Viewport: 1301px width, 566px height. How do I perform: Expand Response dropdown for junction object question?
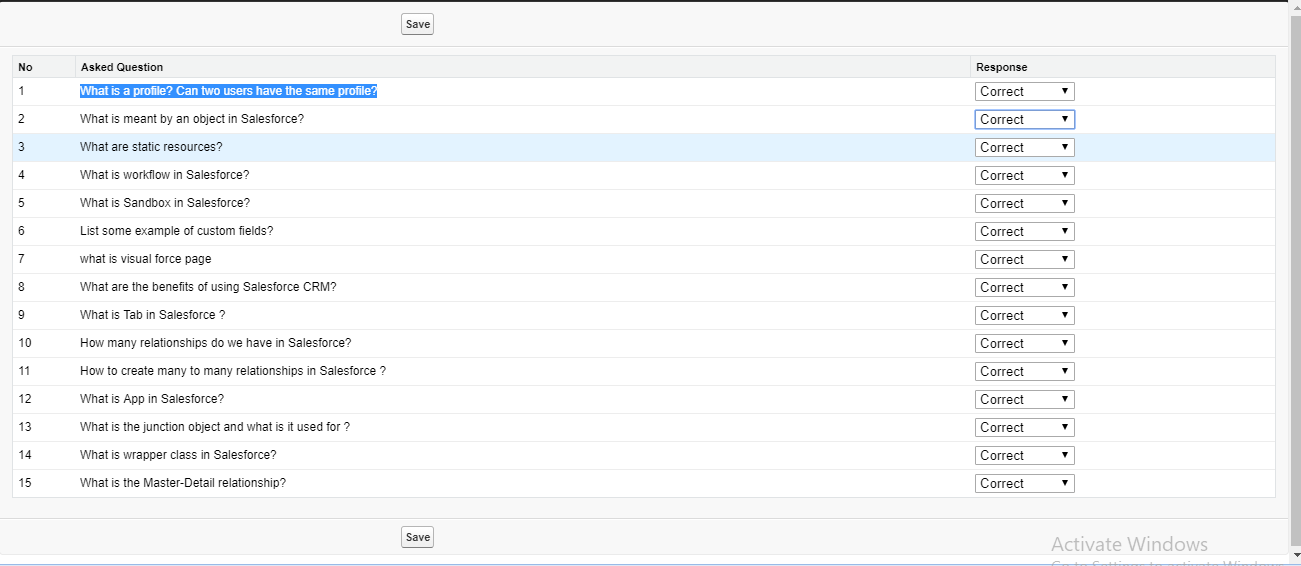pyautogui.click(x=1024, y=427)
